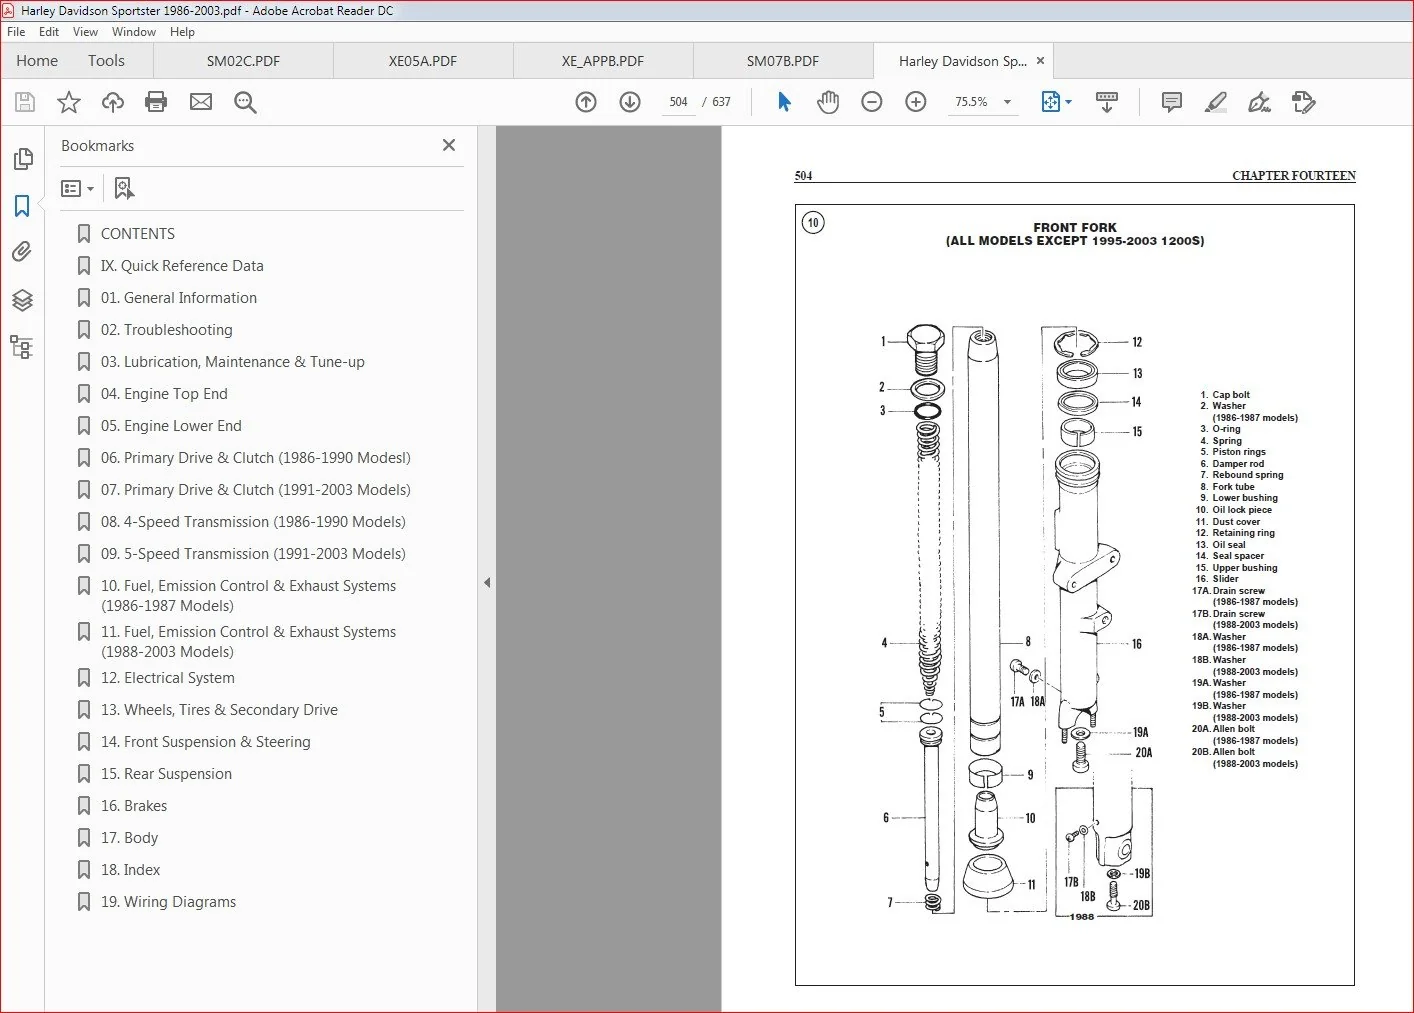1414x1013 pixels.
Task: Open the Layers side panel
Action: pyautogui.click(x=22, y=300)
